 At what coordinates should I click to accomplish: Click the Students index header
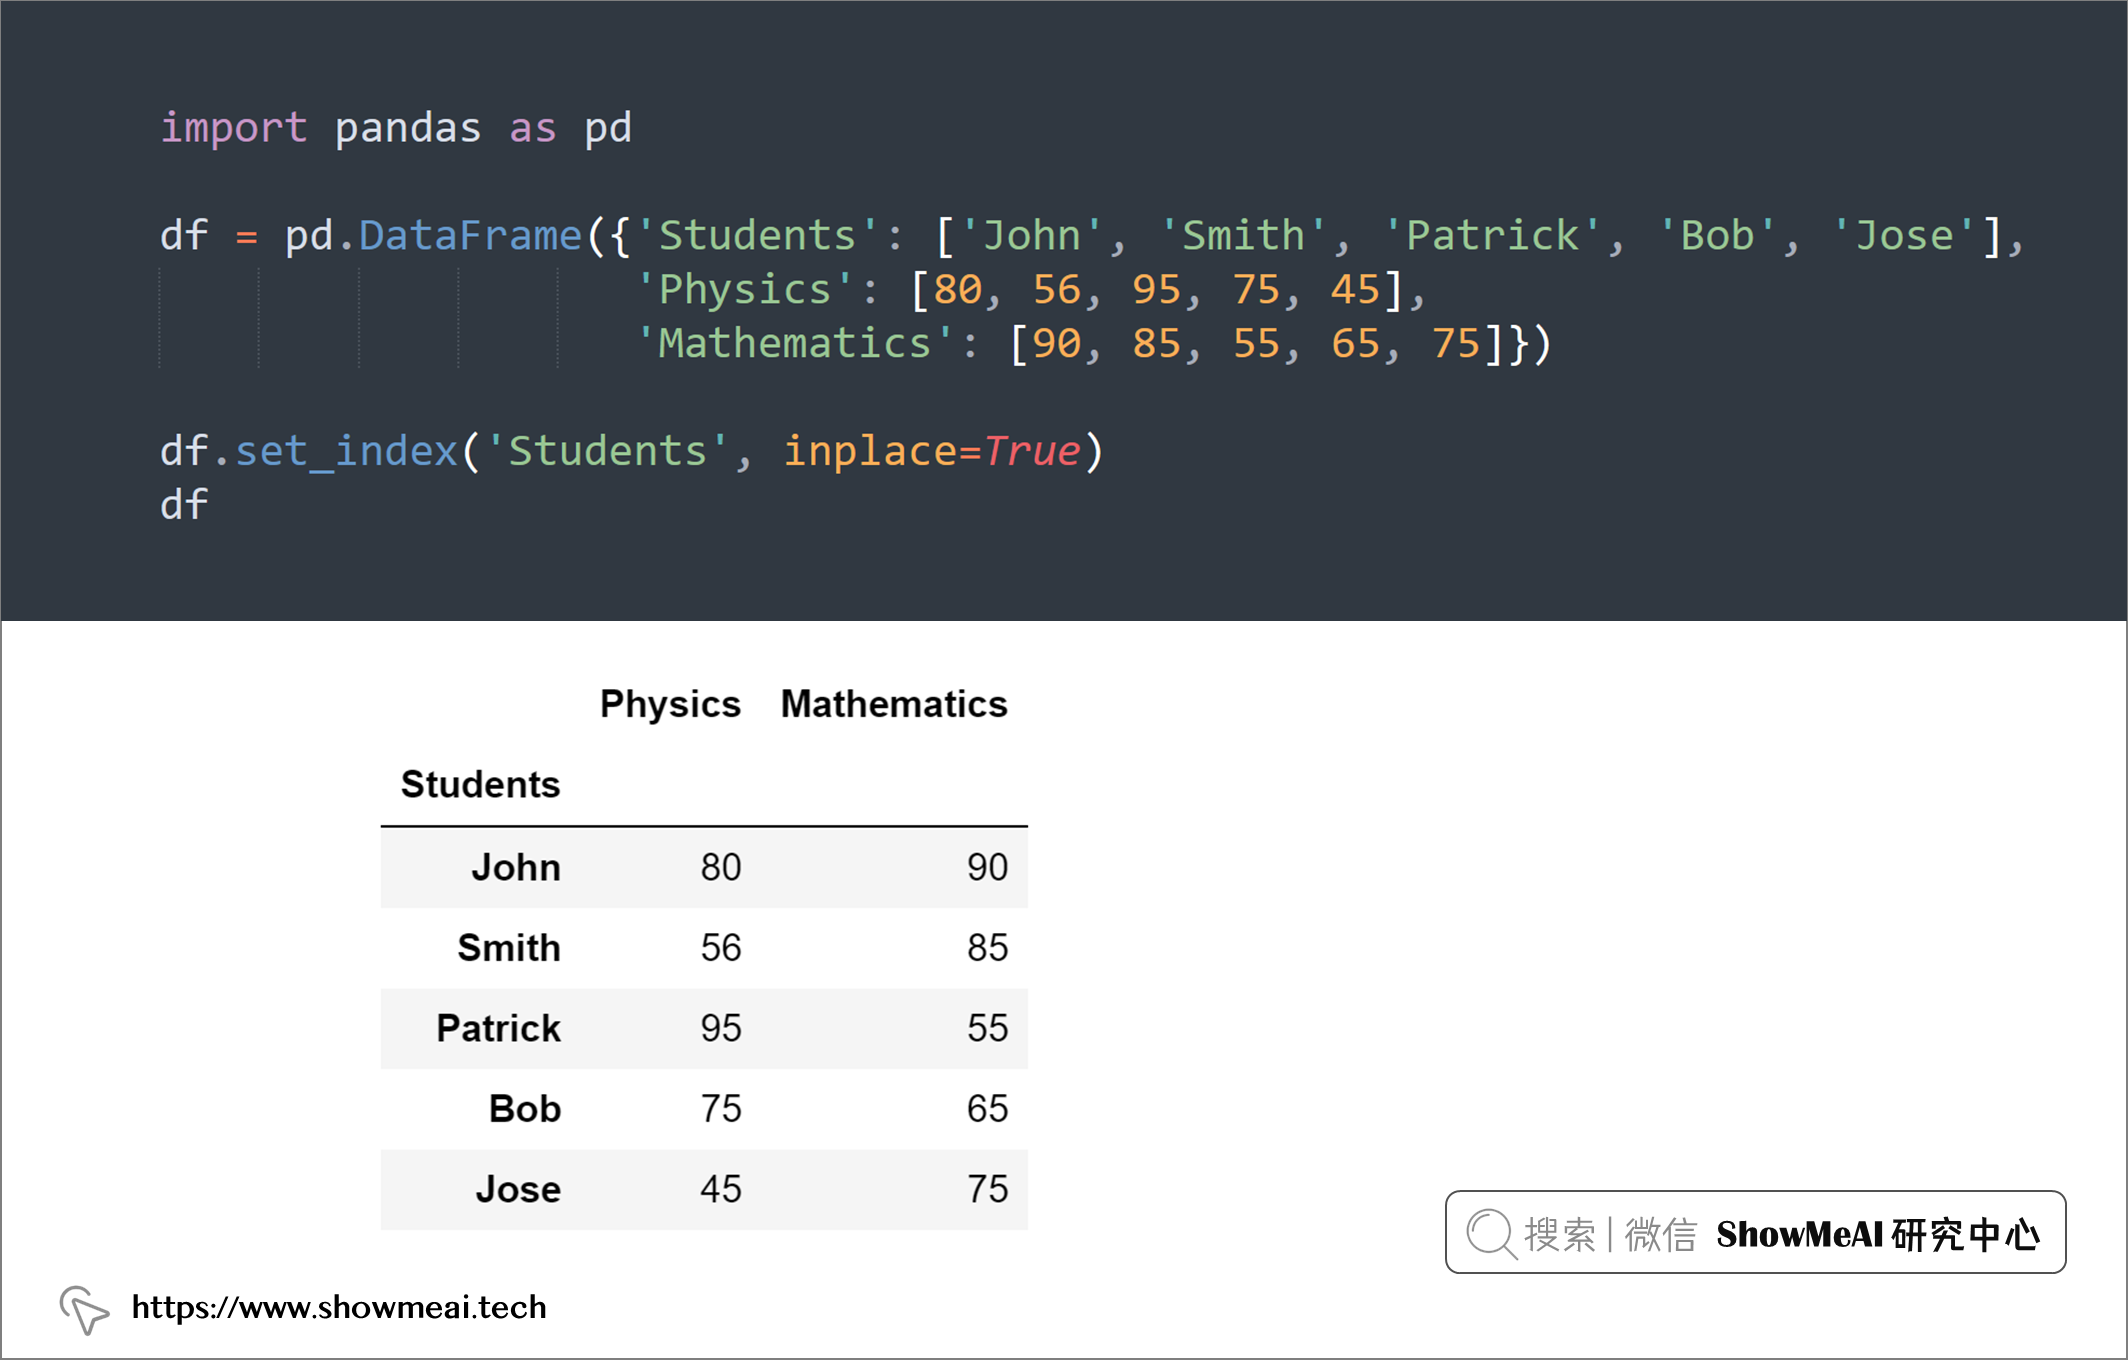480,785
